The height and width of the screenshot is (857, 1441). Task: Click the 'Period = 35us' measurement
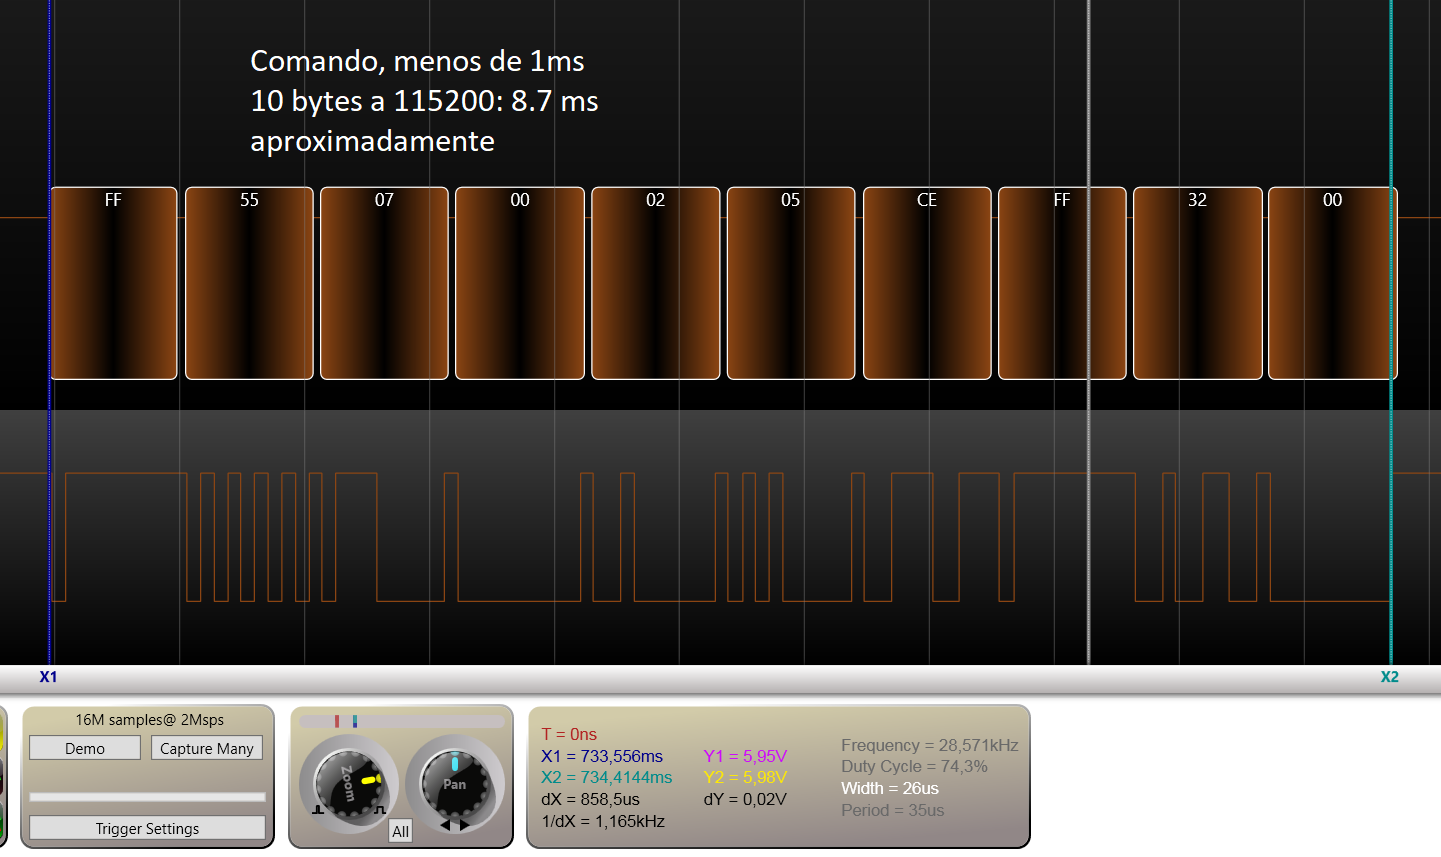(892, 810)
